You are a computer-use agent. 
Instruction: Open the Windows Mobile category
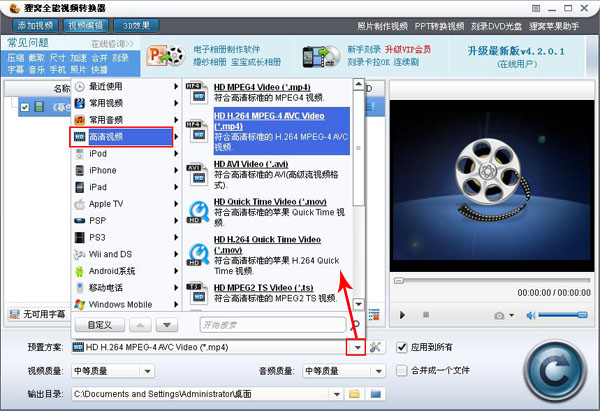coord(125,305)
